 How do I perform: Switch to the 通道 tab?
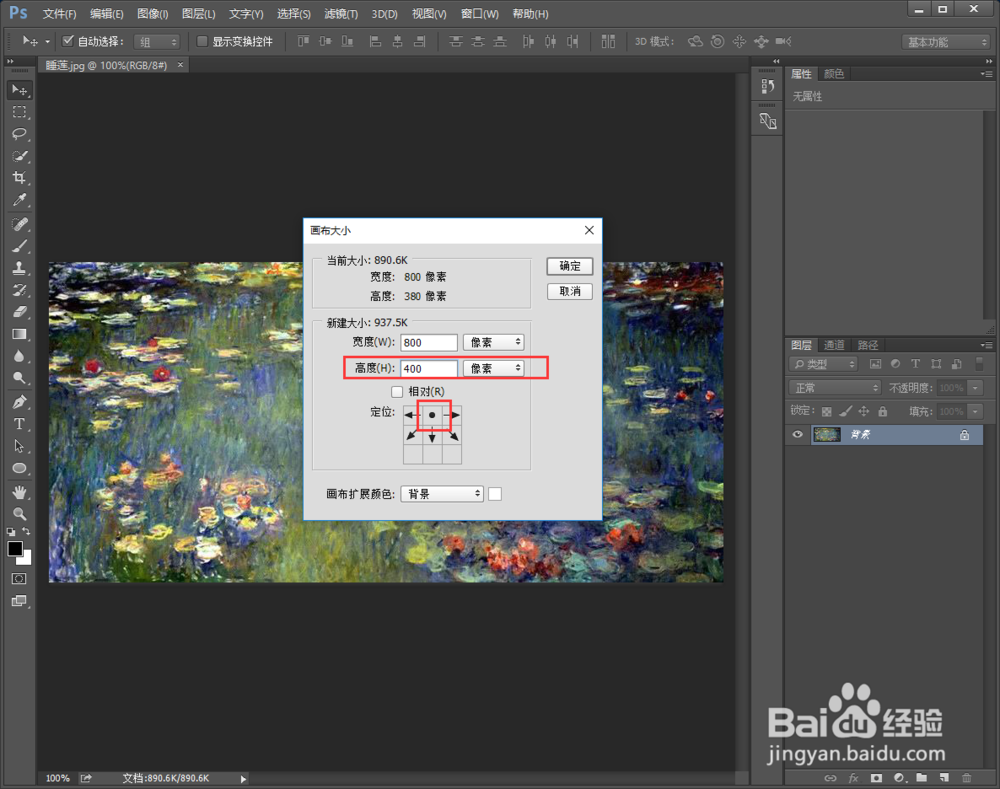point(834,345)
